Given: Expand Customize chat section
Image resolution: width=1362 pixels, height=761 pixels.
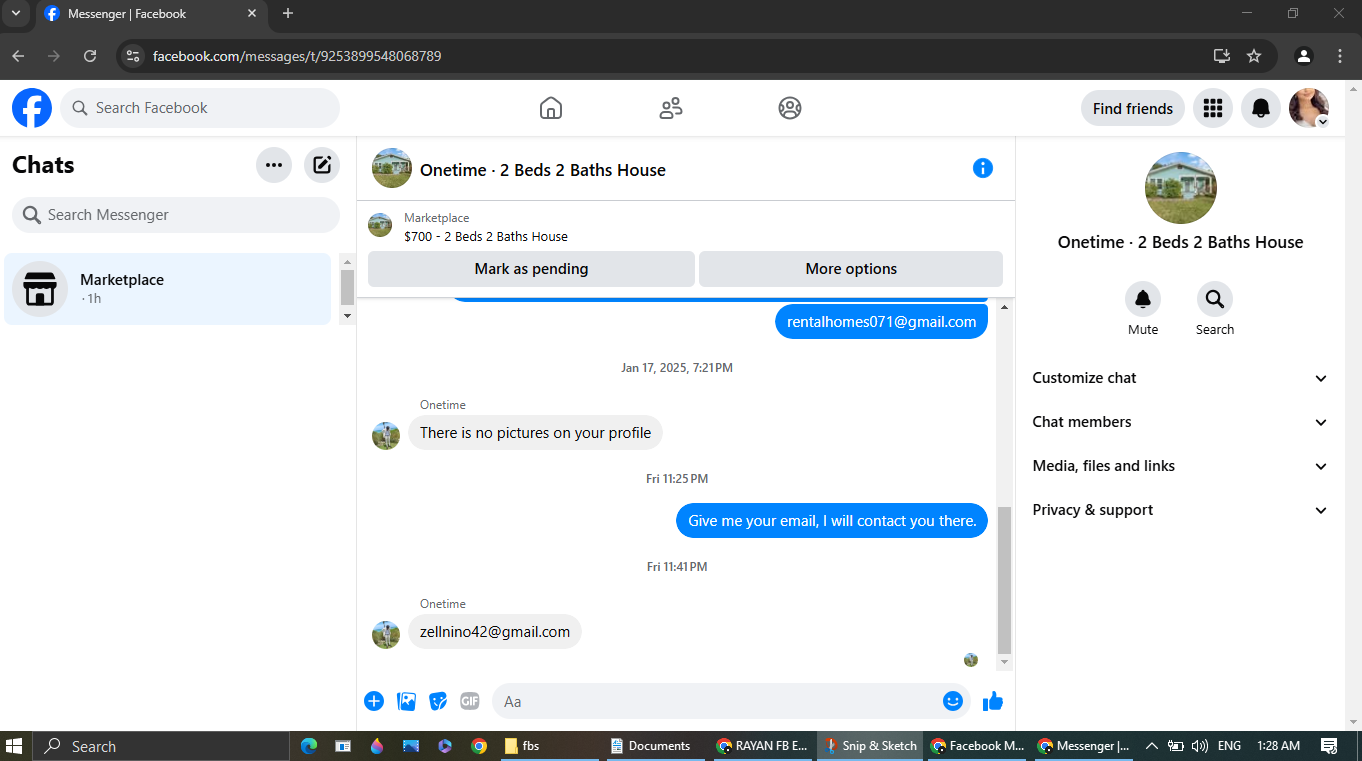Looking at the screenshot, I should (1180, 378).
